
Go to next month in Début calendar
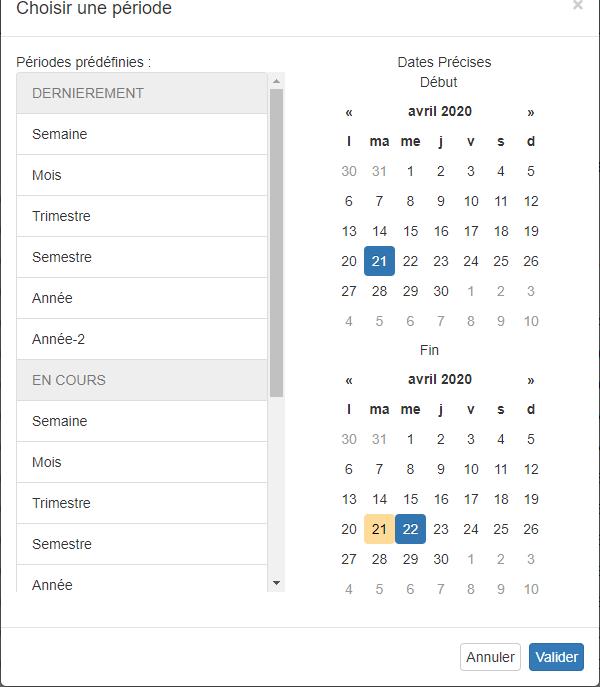point(531,112)
